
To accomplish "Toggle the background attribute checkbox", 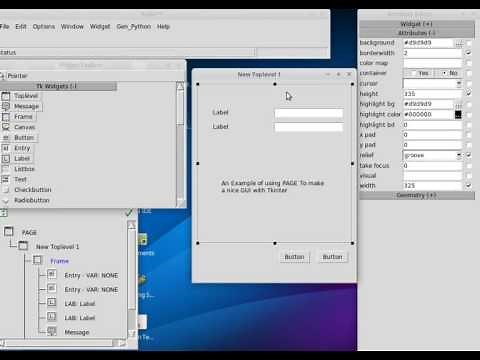I will click(469, 43).
